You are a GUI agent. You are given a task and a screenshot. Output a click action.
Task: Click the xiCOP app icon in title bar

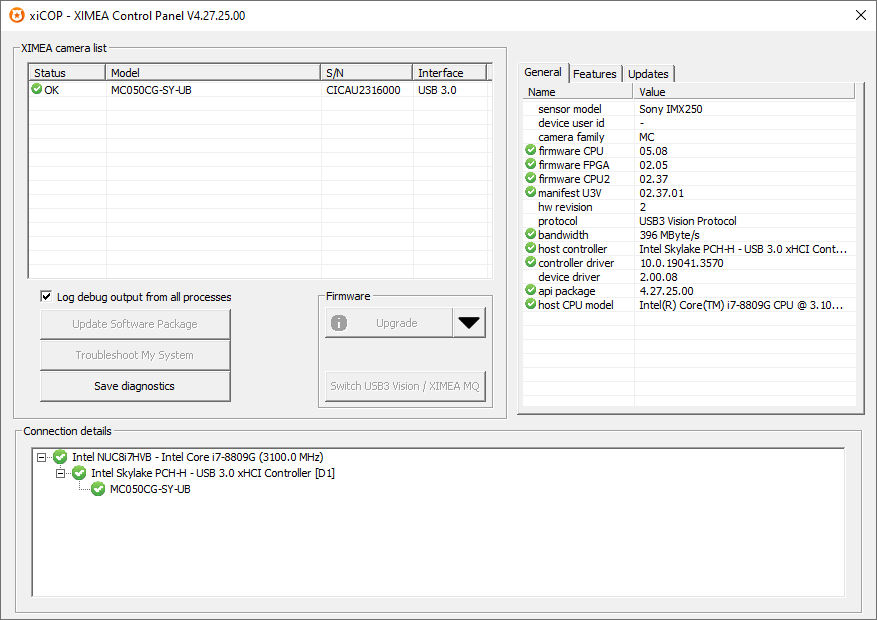pyautogui.click(x=17, y=15)
